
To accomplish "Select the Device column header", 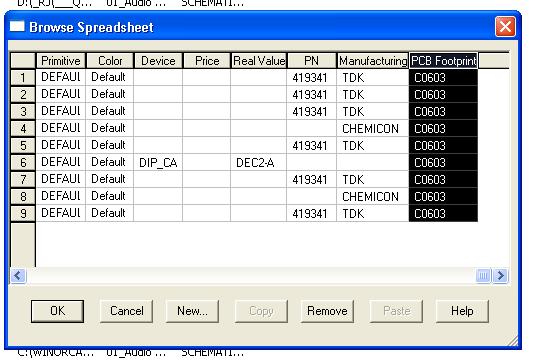I will pyautogui.click(x=158, y=61).
